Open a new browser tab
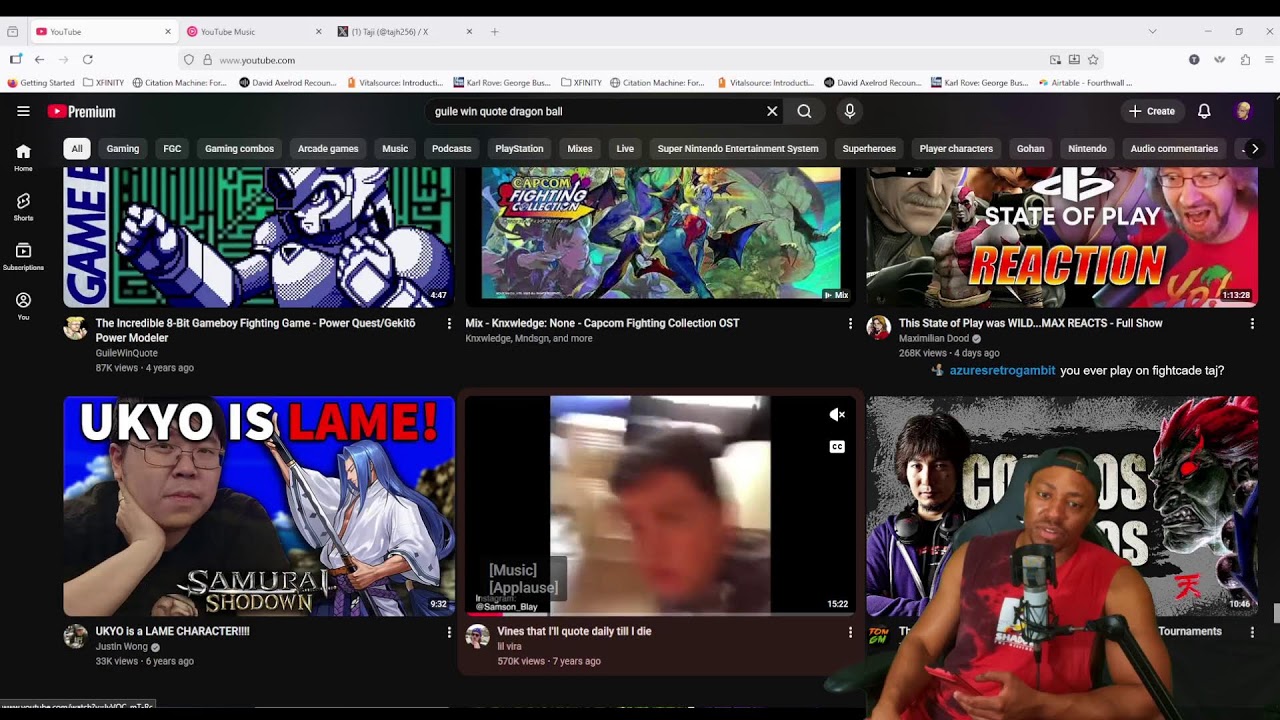Image resolution: width=1280 pixels, height=720 pixels. pos(494,32)
